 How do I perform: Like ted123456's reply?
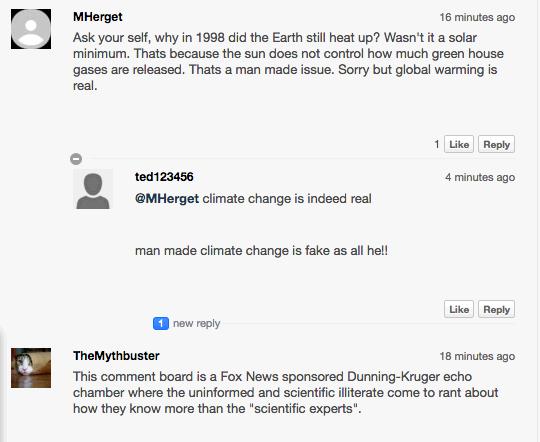coord(459,309)
